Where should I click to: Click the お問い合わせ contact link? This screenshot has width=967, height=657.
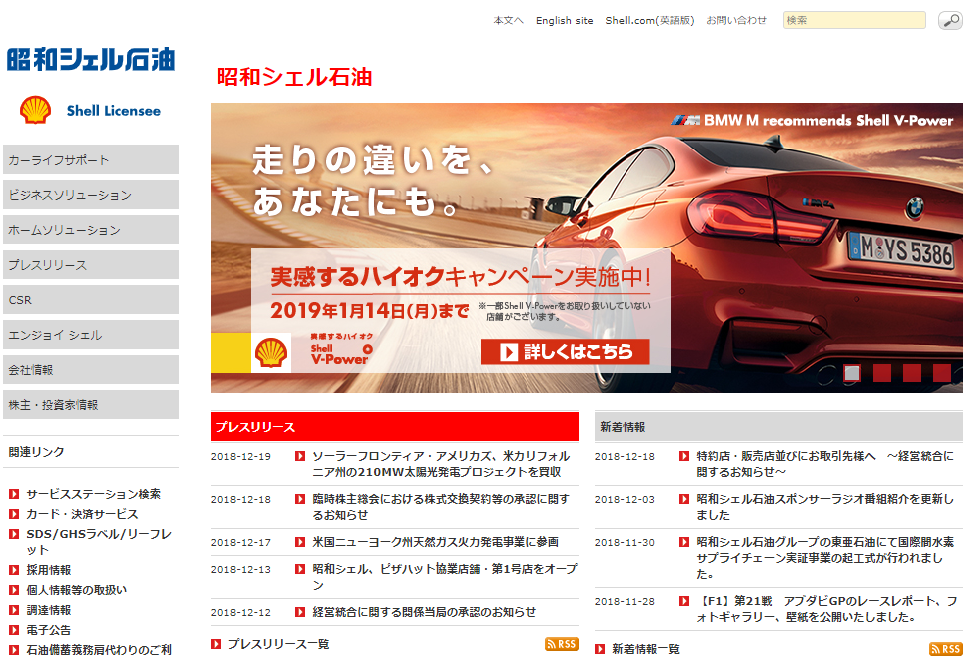(736, 20)
